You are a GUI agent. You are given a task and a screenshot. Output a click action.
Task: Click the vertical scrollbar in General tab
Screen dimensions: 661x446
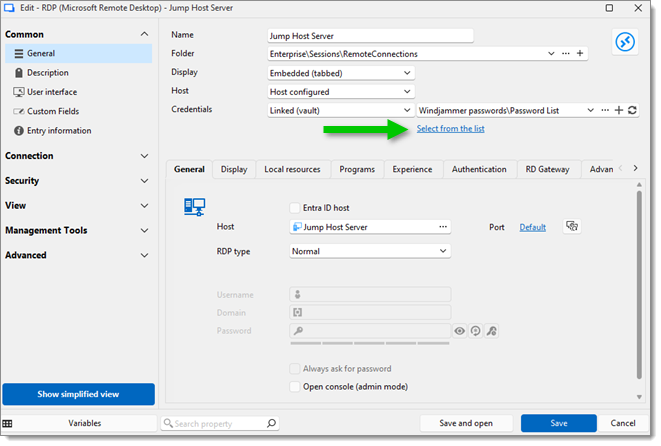(639, 285)
